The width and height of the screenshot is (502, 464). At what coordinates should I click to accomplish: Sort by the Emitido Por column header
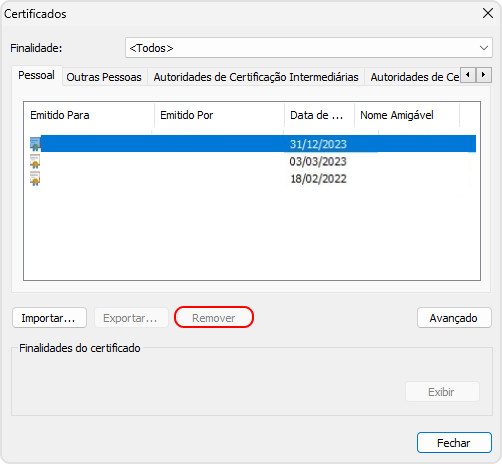(x=219, y=115)
